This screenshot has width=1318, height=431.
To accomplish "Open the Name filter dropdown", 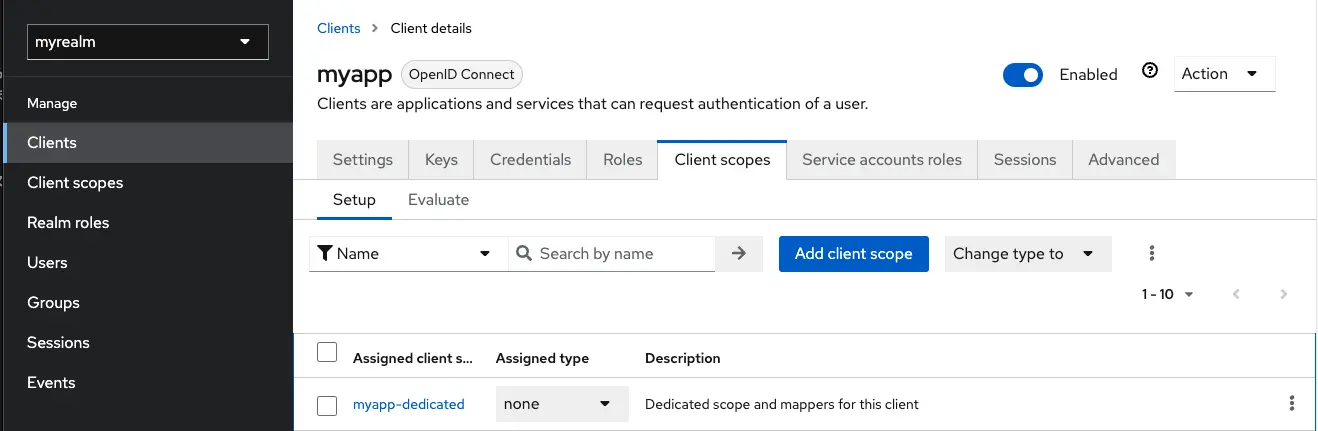I will [x=408, y=254].
